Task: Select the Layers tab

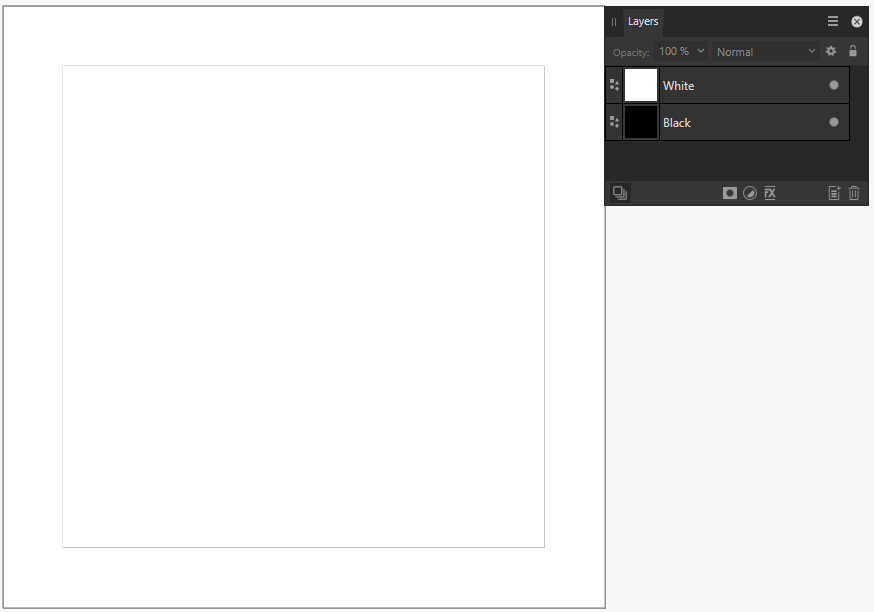Action: (x=643, y=21)
